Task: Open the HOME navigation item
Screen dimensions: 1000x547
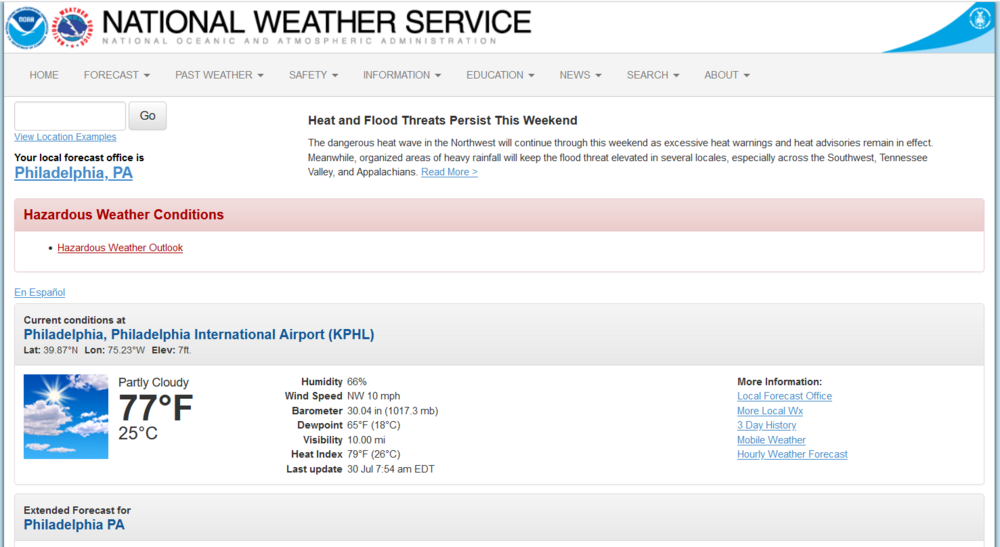Action: point(44,75)
